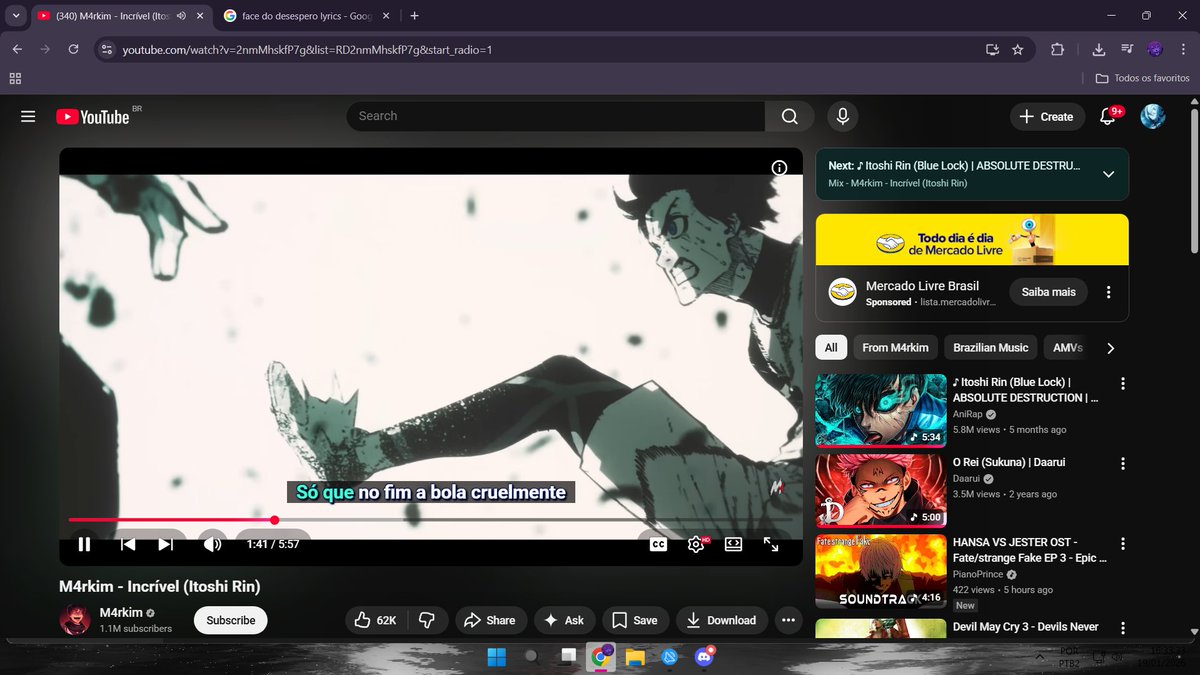Click the magnifier search button

[x=790, y=116]
